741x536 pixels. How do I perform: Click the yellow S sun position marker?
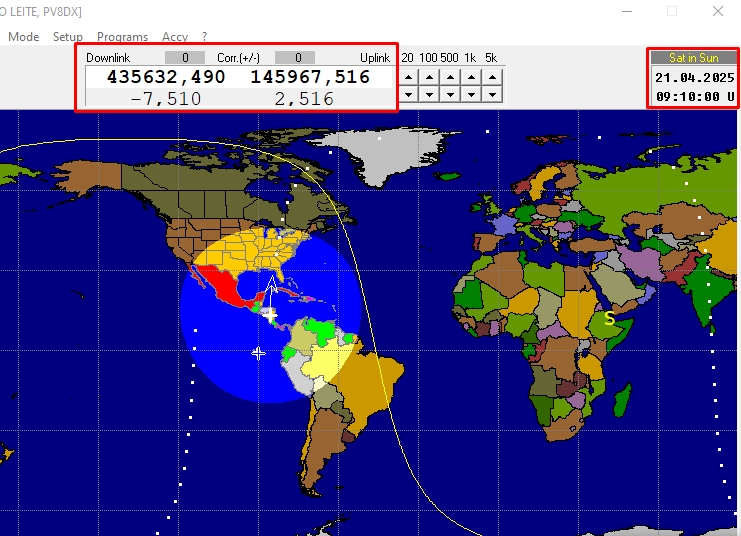tap(610, 319)
